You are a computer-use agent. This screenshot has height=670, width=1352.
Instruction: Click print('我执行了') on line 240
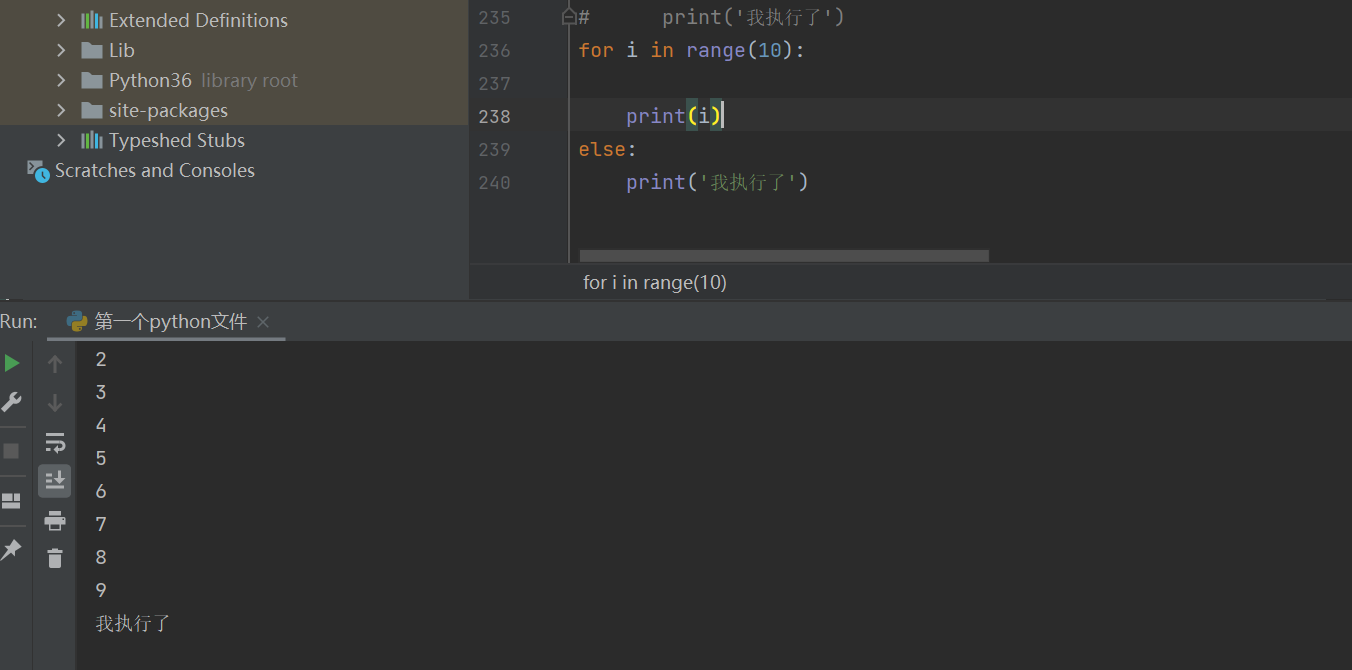point(717,182)
